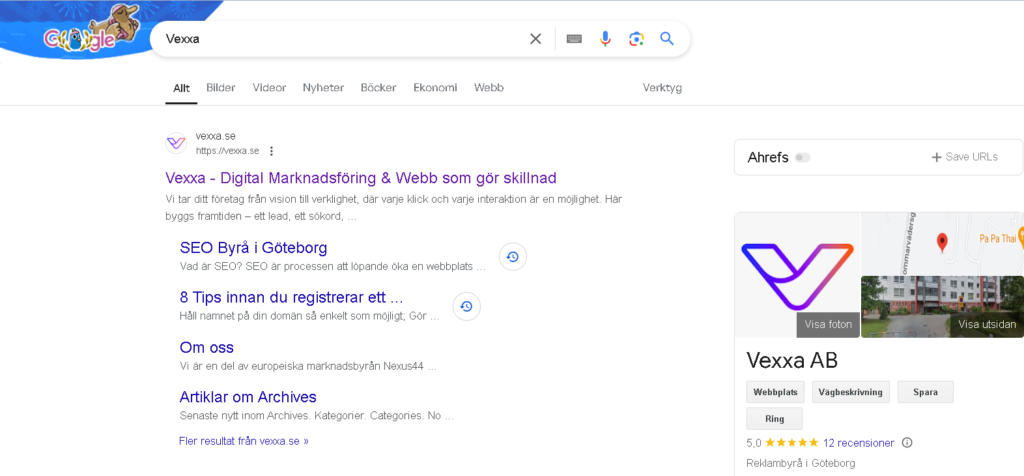The height and width of the screenshot is (476, 1024).
Task: Click Visa foton on logo image
Action: tap(828, 325)
